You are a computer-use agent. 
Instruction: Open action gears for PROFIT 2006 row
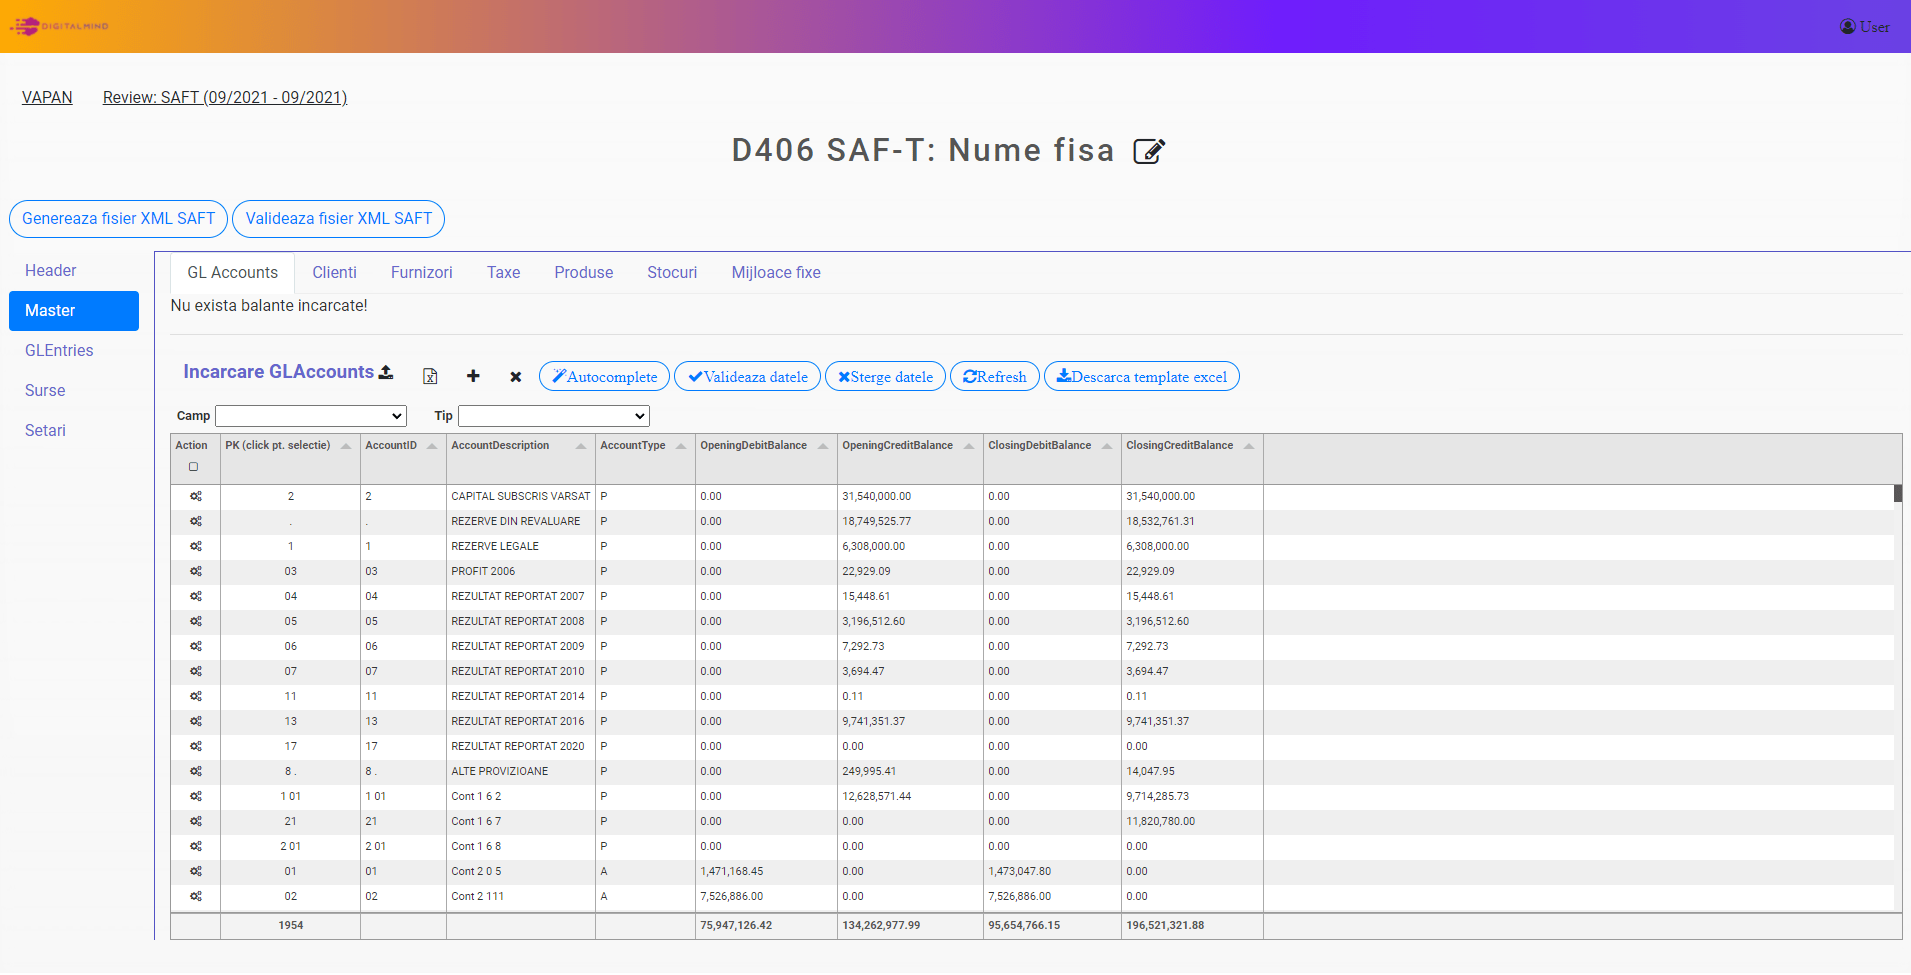coord(196,572)
